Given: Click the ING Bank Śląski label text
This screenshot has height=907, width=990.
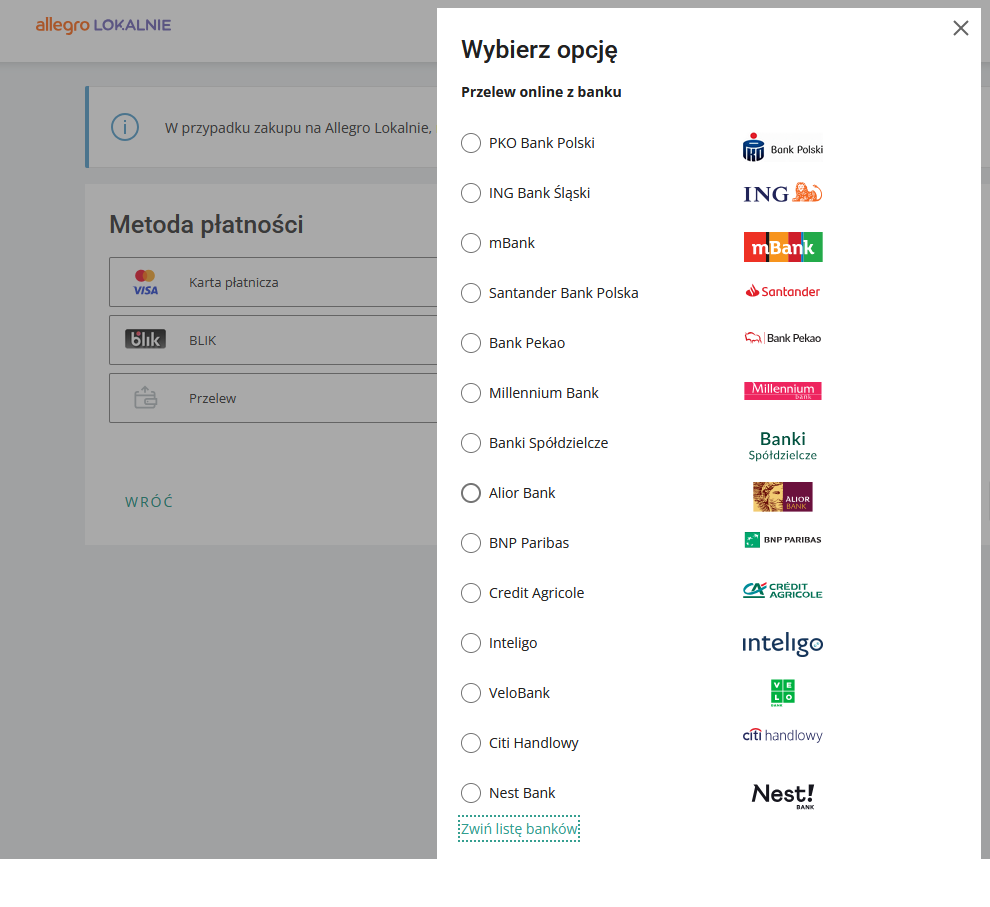Looking at the screenshot, I should pos(540,193).
